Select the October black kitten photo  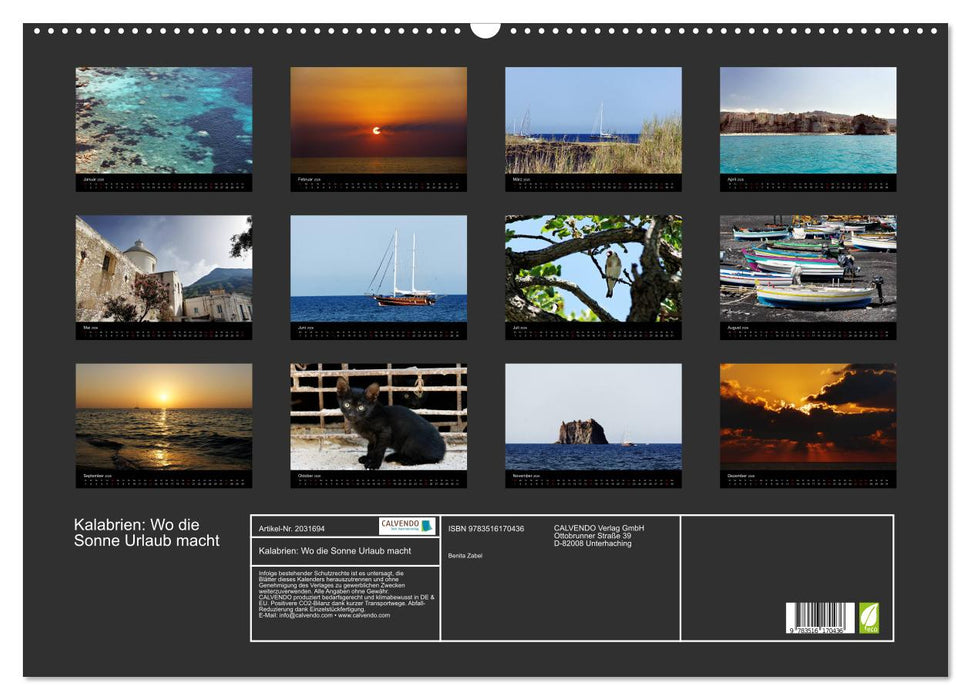pos(378,417)
